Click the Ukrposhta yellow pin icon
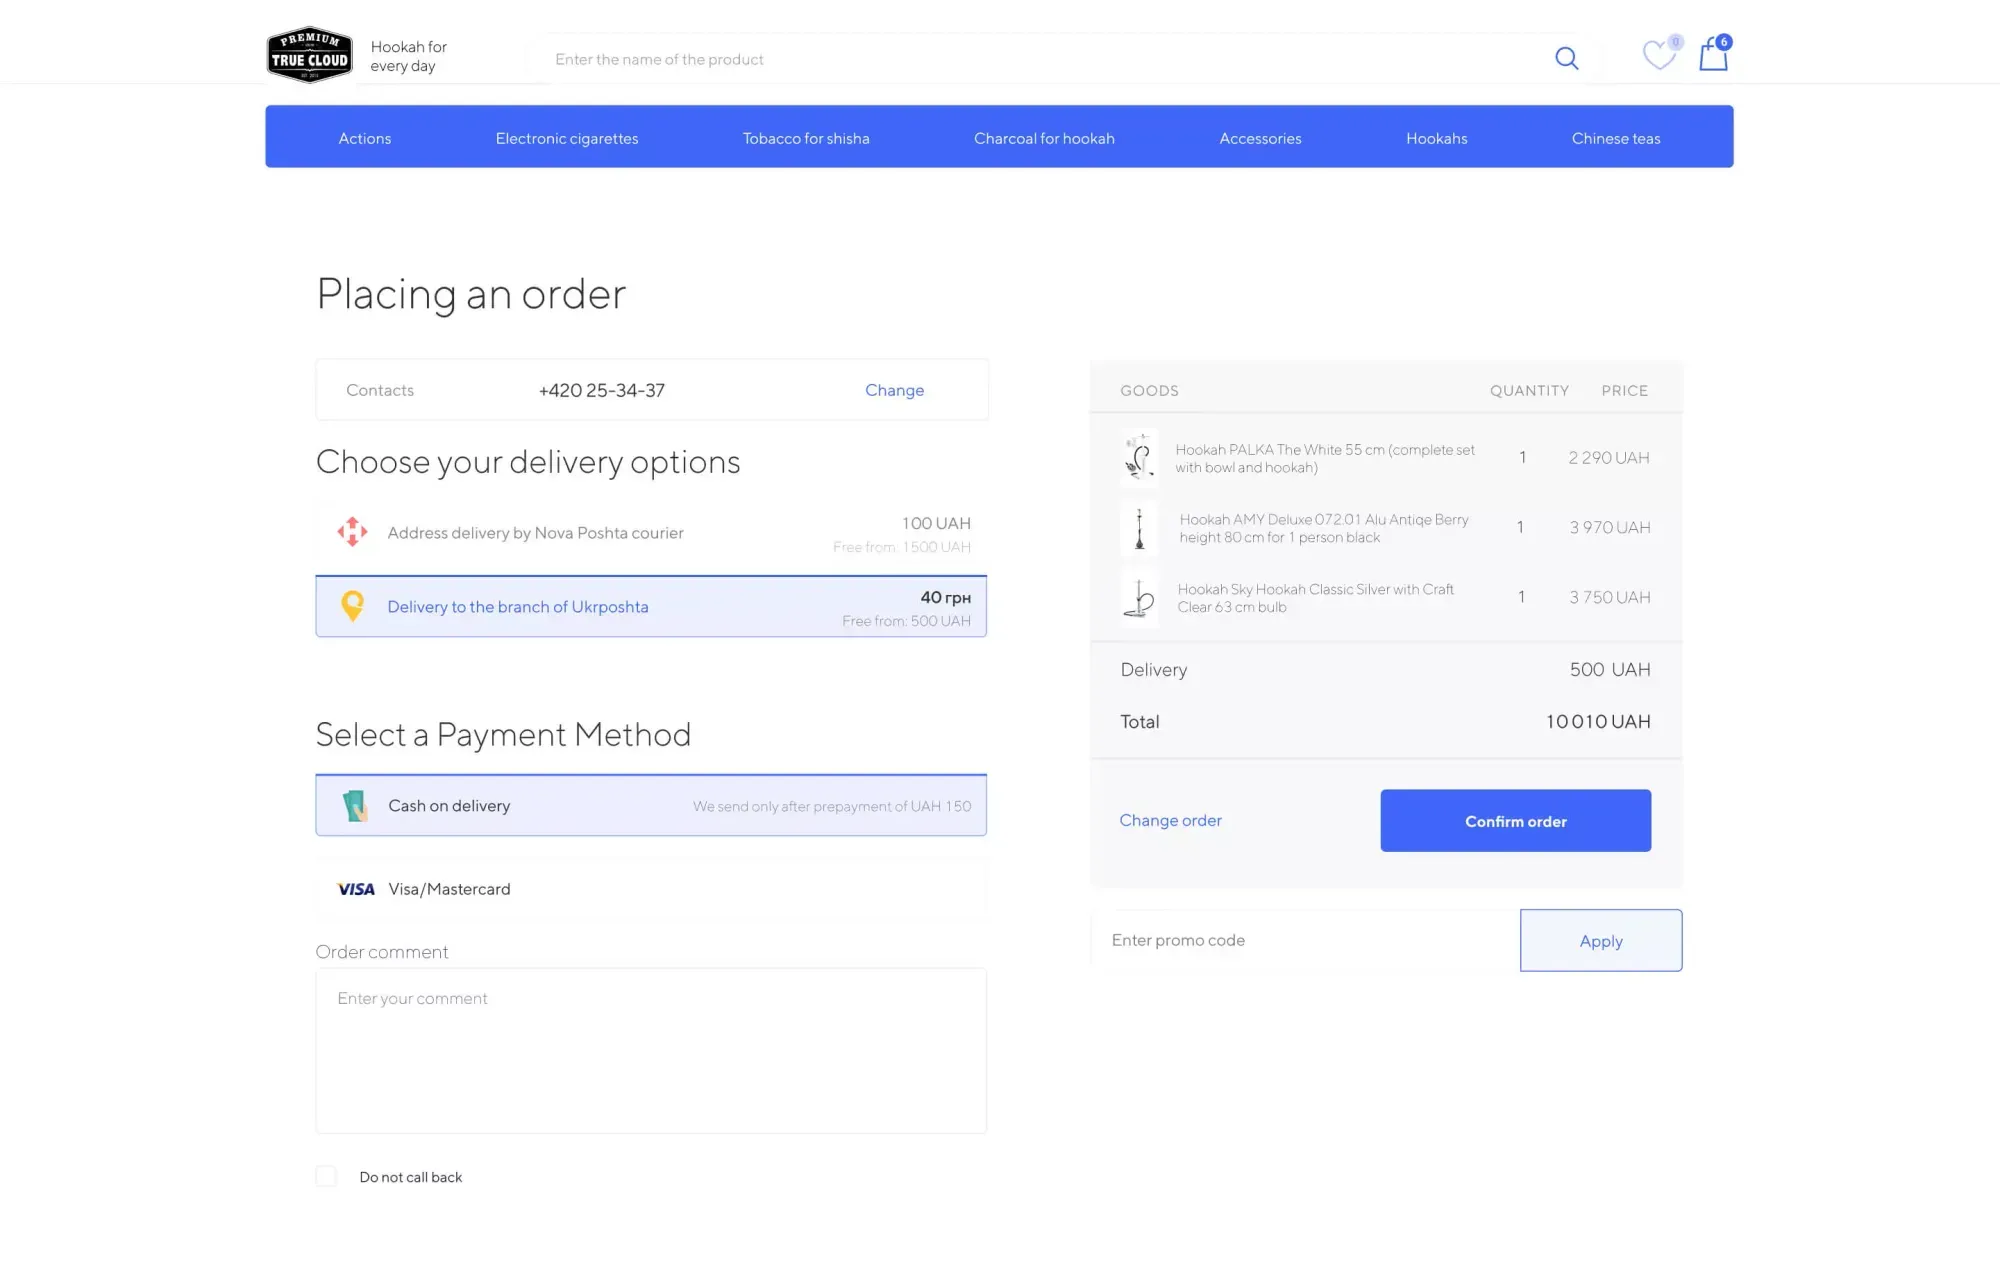 [x=352, y=606]
